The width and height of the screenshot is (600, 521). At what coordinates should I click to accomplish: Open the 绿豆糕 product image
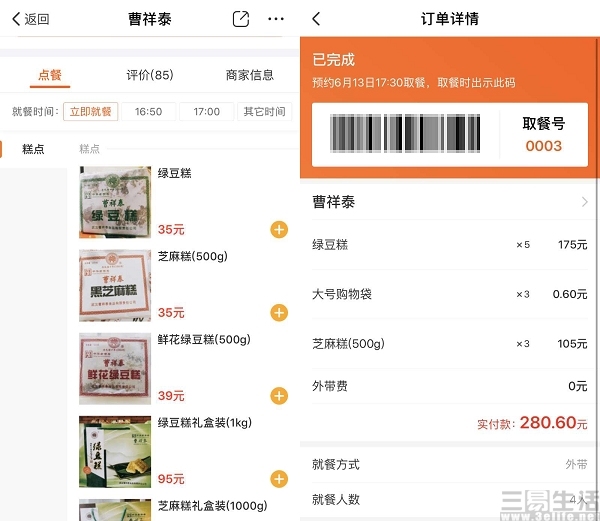115,202
